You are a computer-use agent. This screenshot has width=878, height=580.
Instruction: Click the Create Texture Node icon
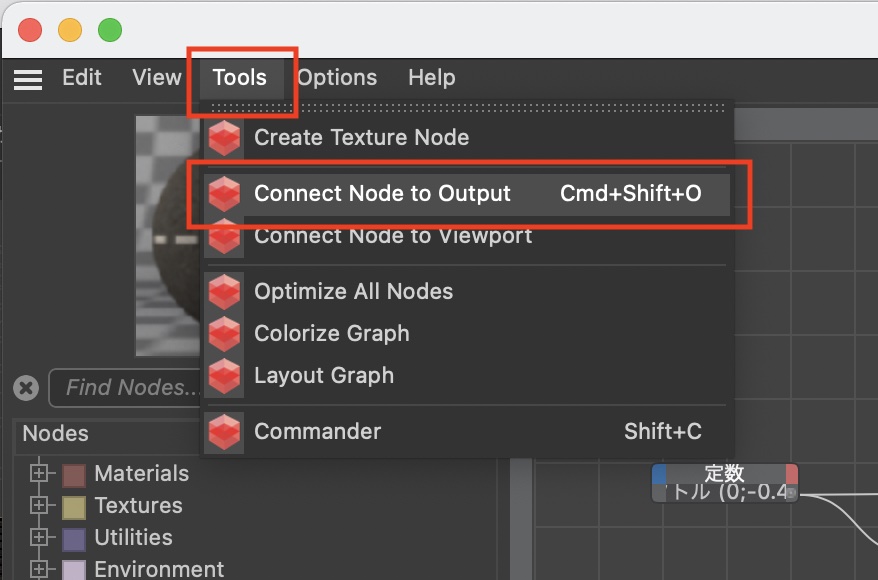coord(225,138)
